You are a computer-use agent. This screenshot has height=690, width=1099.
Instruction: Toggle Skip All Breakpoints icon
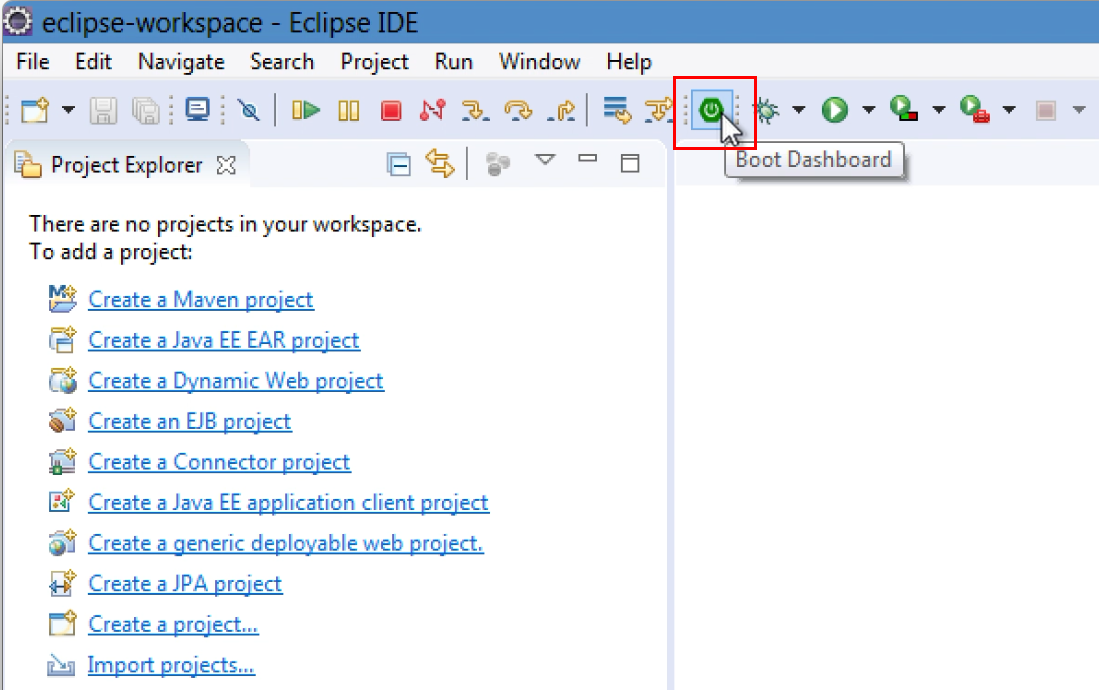[x=248, y=111]
